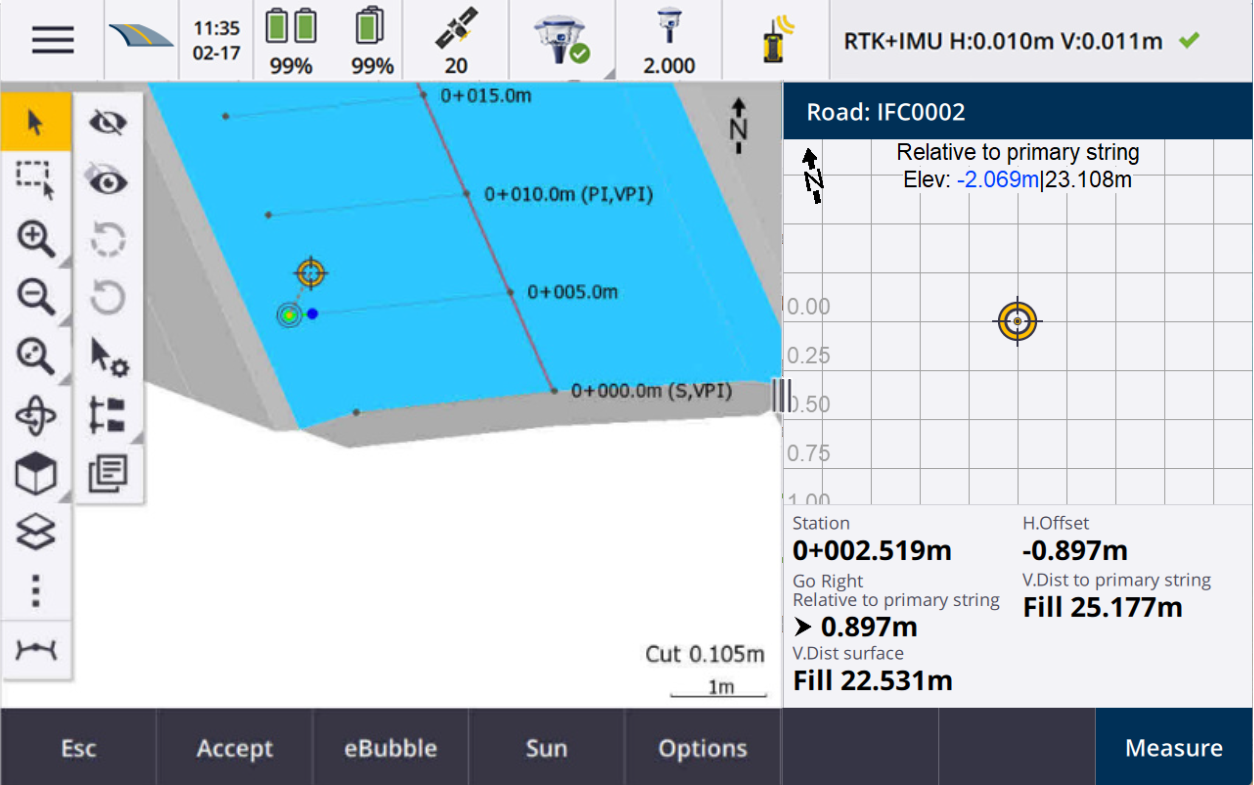
Task: Click the road stakeout icon in status bar
Action: [141, 40]
